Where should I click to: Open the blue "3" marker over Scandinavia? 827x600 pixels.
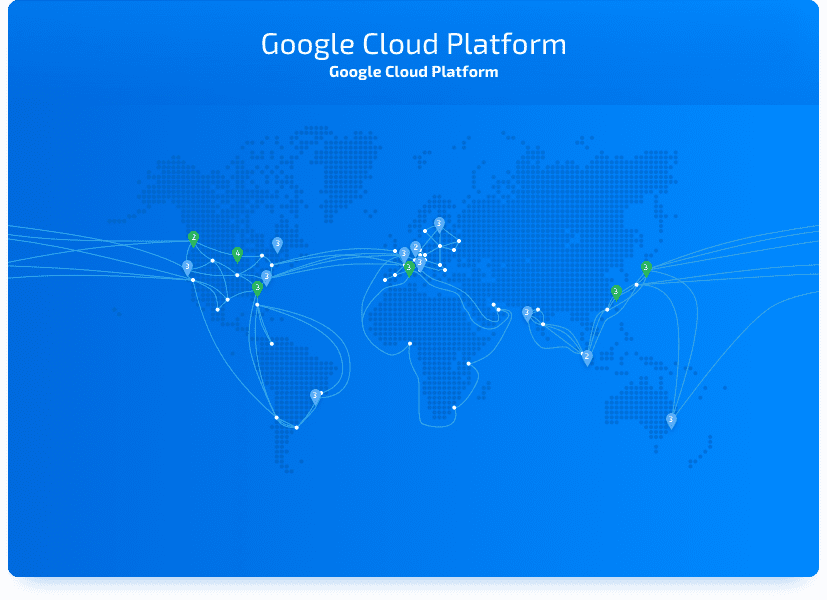pyautogui.click(x=439, y=223)
